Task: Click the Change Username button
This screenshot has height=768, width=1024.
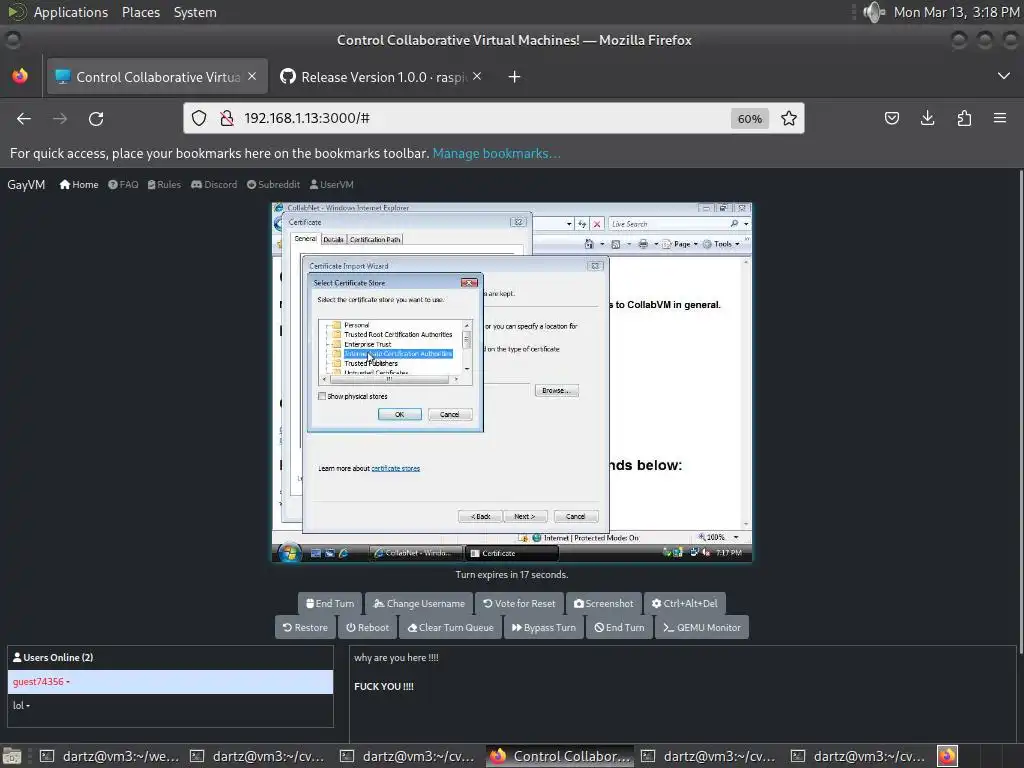Action: pyautogui.click(x=419, y=603)
